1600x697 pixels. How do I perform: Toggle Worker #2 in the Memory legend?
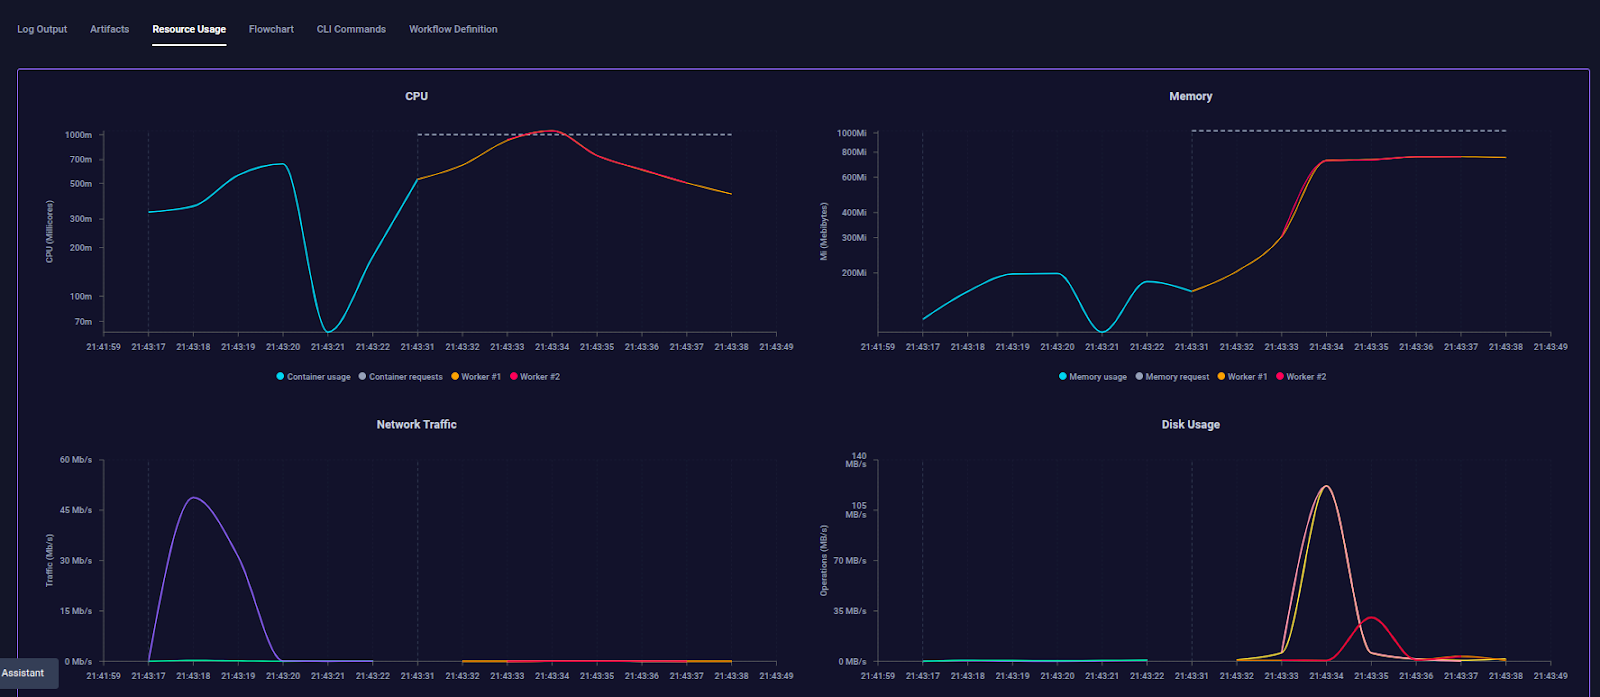click(x=1301, y=377)
